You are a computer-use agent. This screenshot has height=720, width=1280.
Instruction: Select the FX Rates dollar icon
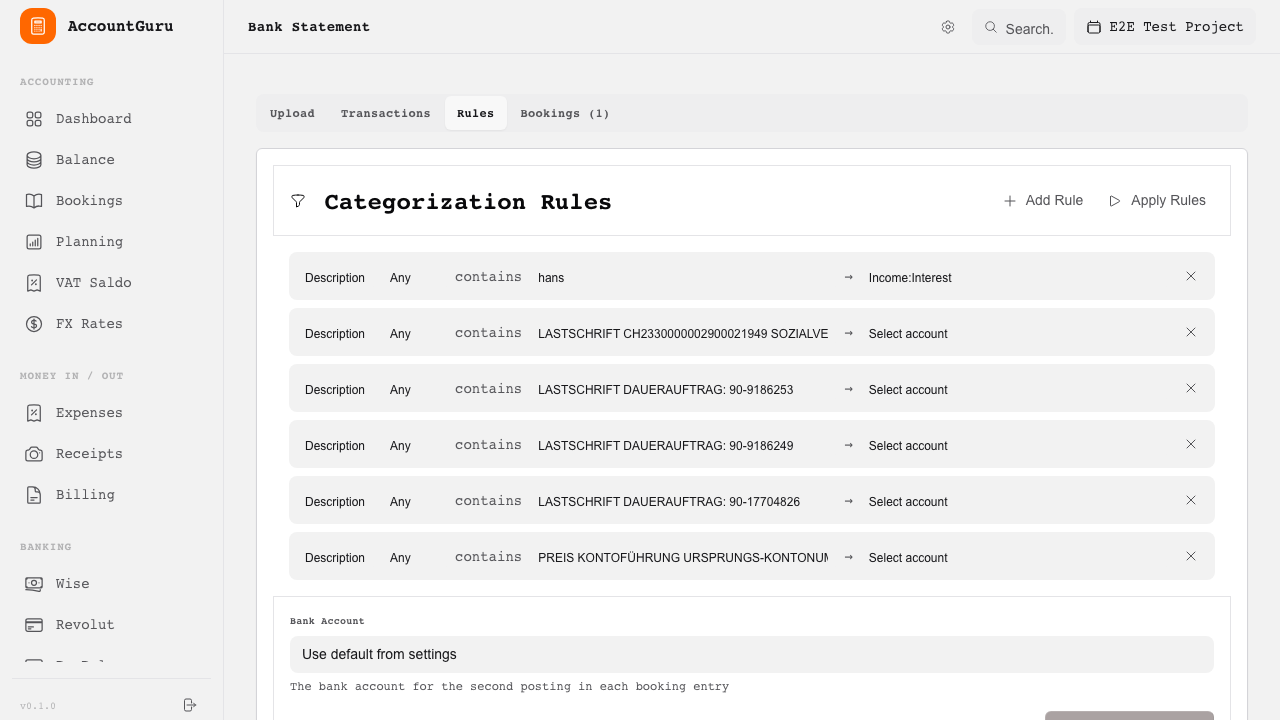(33, 323)
